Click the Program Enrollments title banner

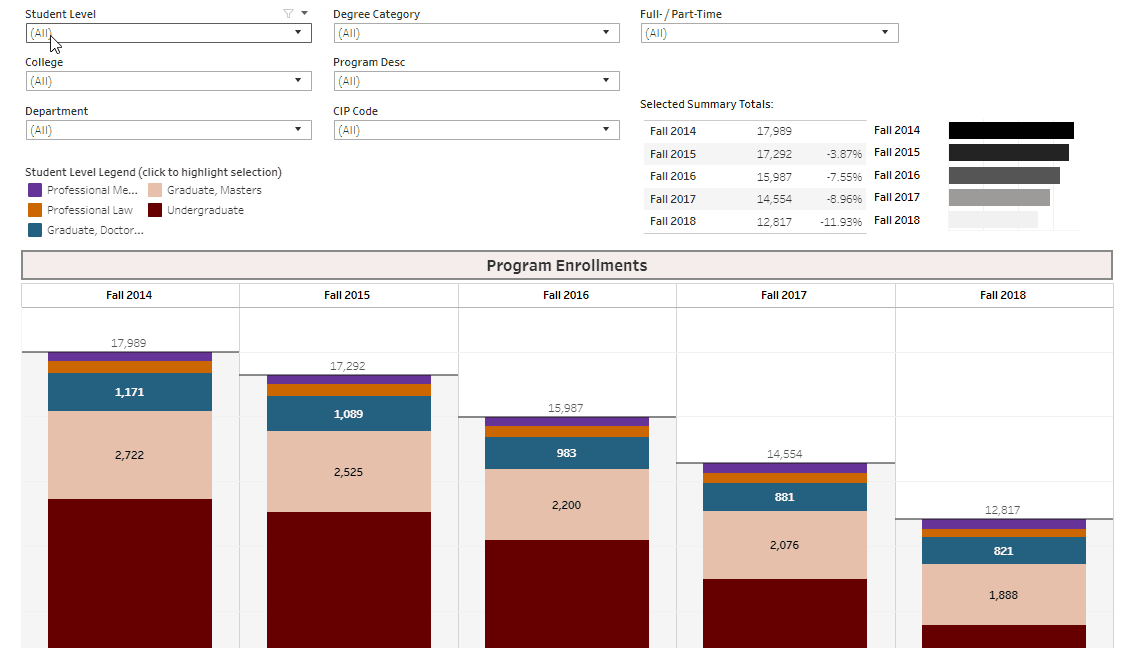tap(566, 265)
